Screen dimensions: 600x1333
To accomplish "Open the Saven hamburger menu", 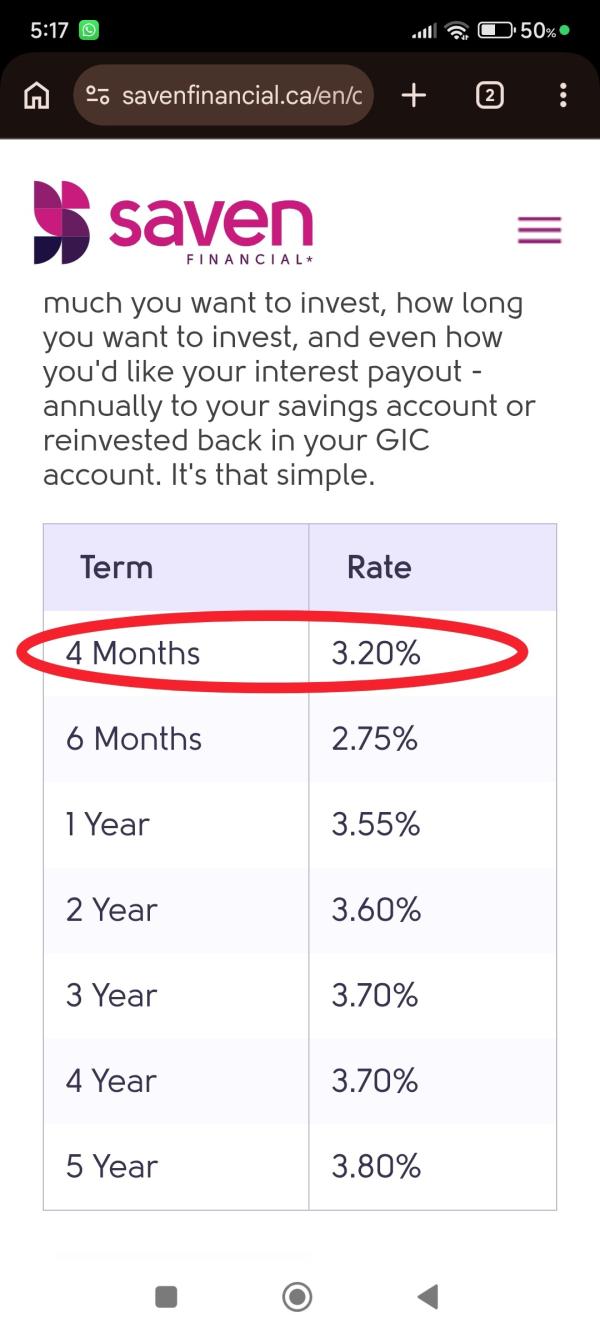I will 539,231.
